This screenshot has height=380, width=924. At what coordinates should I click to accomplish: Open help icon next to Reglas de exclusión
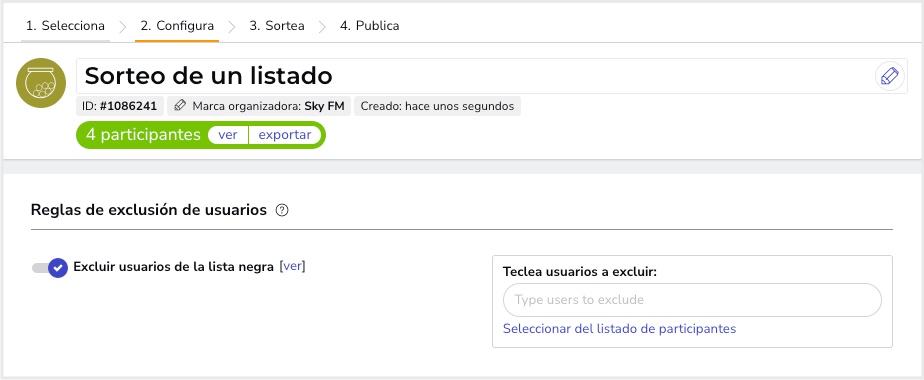click(x=282, y=210)
